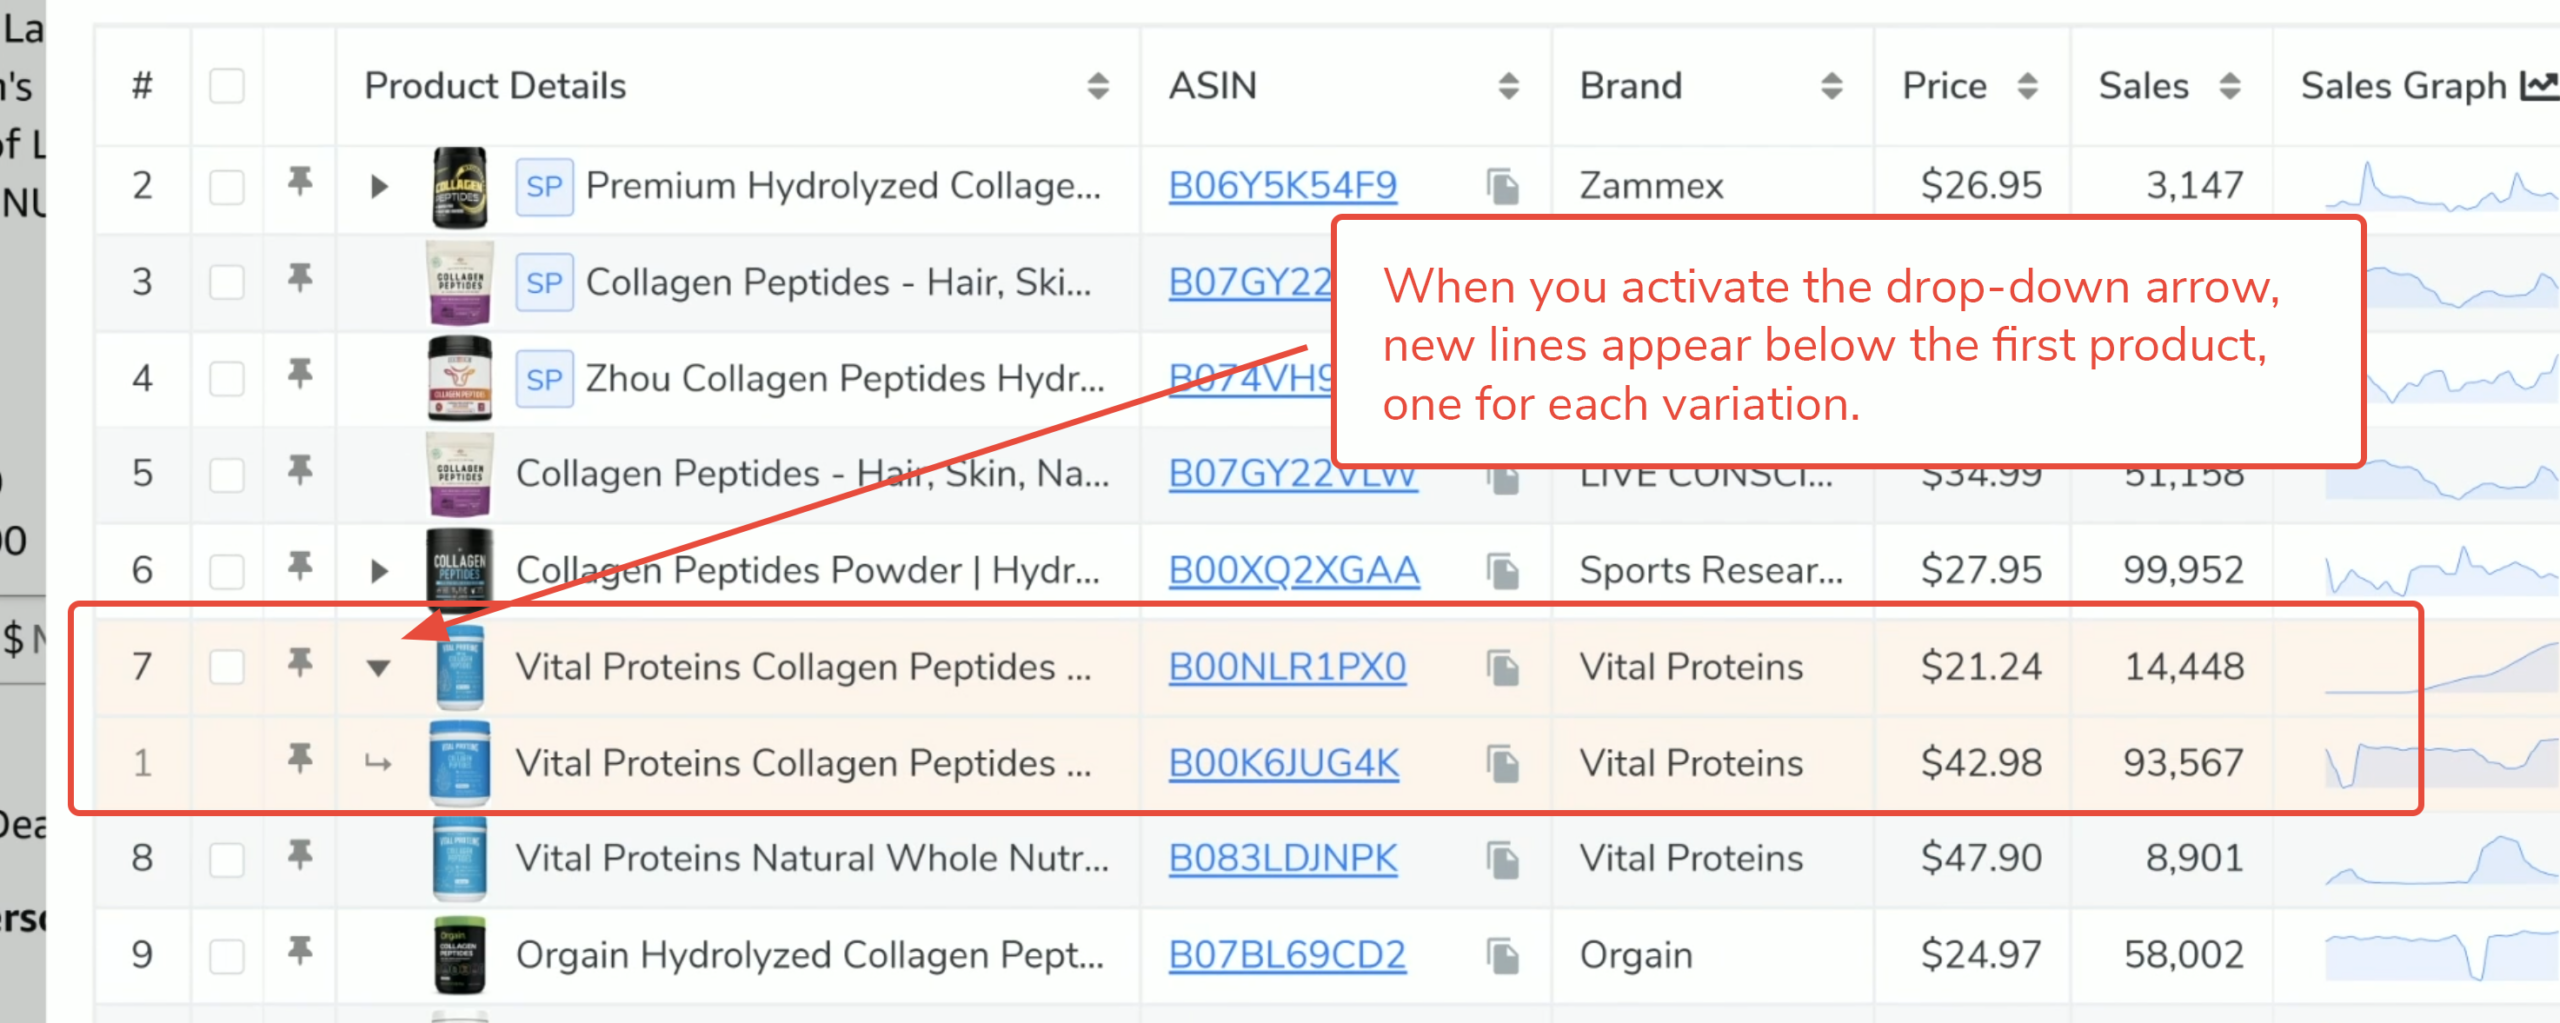The image size is (2560, 1023).
Task: Pin the Premium Hydrolyzed Collagen row
Action: pyautogui.click(x=299, y=182)
